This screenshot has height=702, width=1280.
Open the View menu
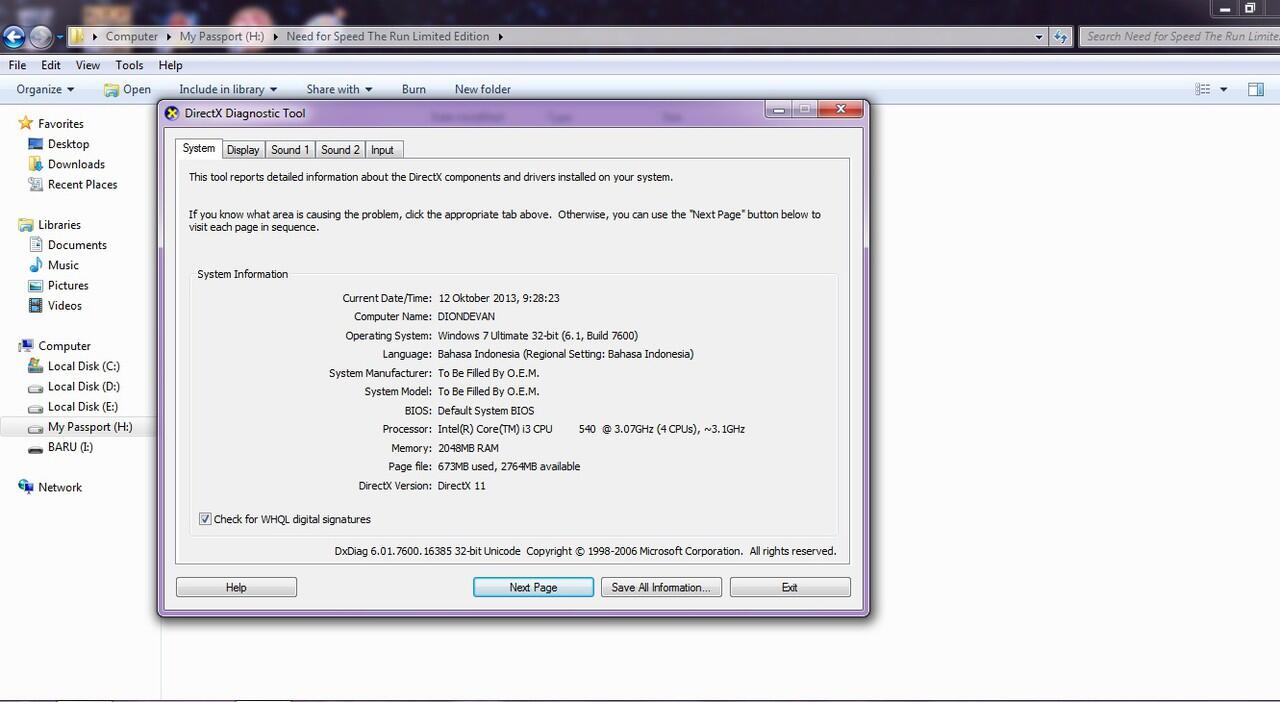[88, 65]
